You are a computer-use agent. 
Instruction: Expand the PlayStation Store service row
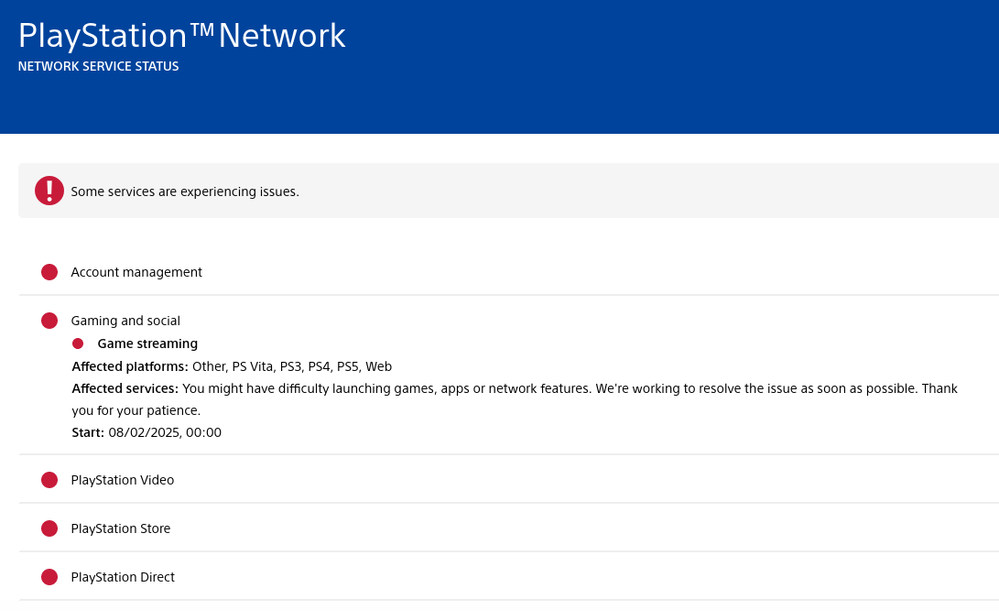(120, 528)
